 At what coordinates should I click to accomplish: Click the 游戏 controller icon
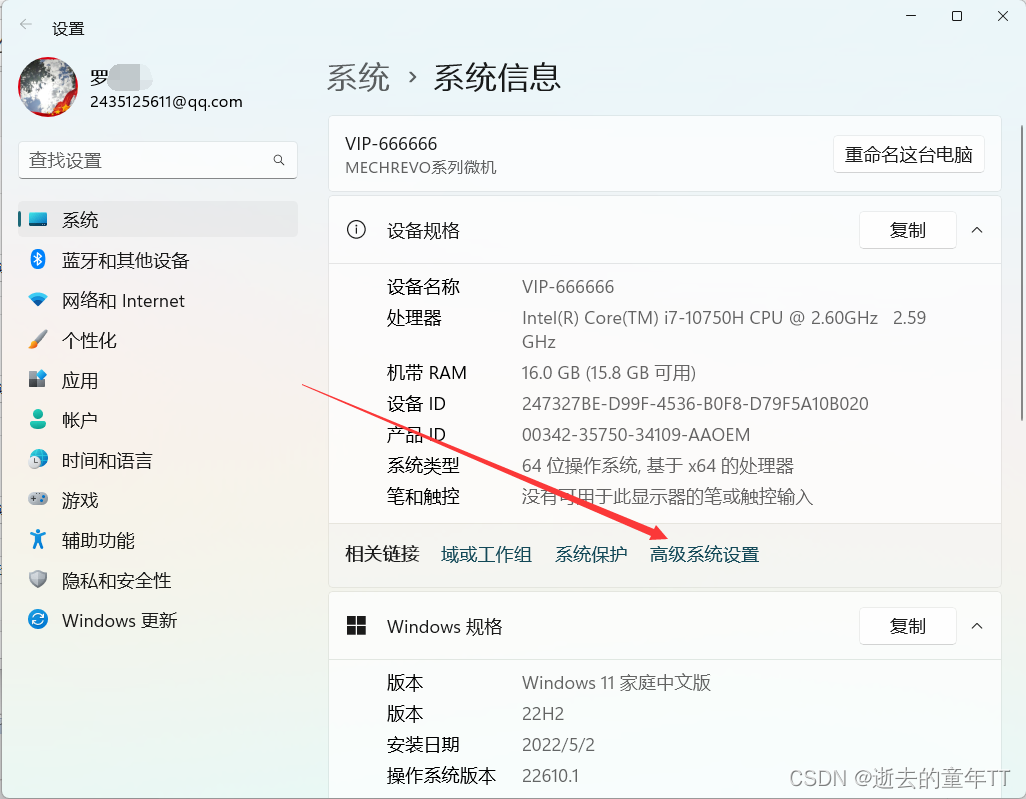38,499
